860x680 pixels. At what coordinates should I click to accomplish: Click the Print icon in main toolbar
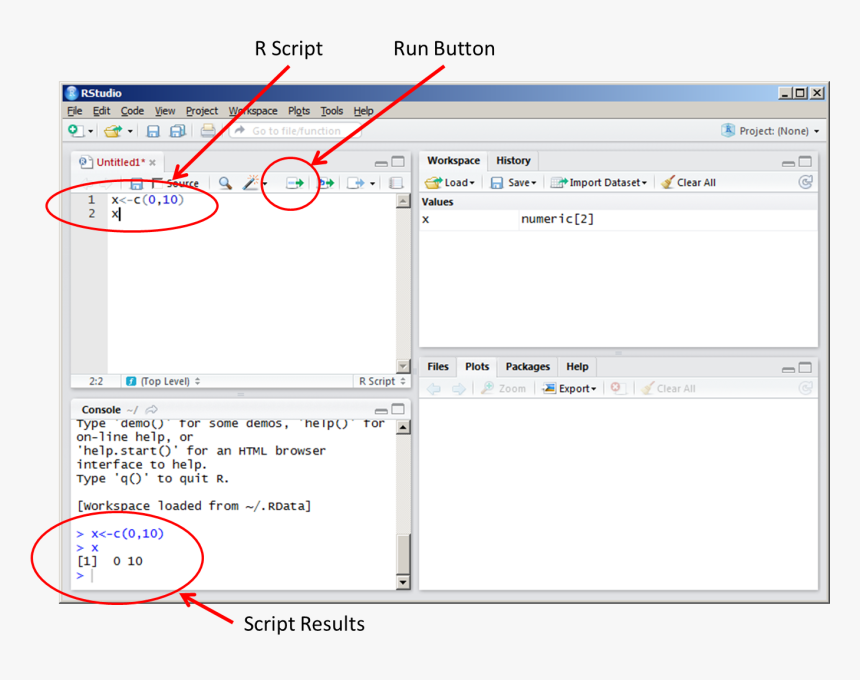pyautogui.click(x=208, y=131)
